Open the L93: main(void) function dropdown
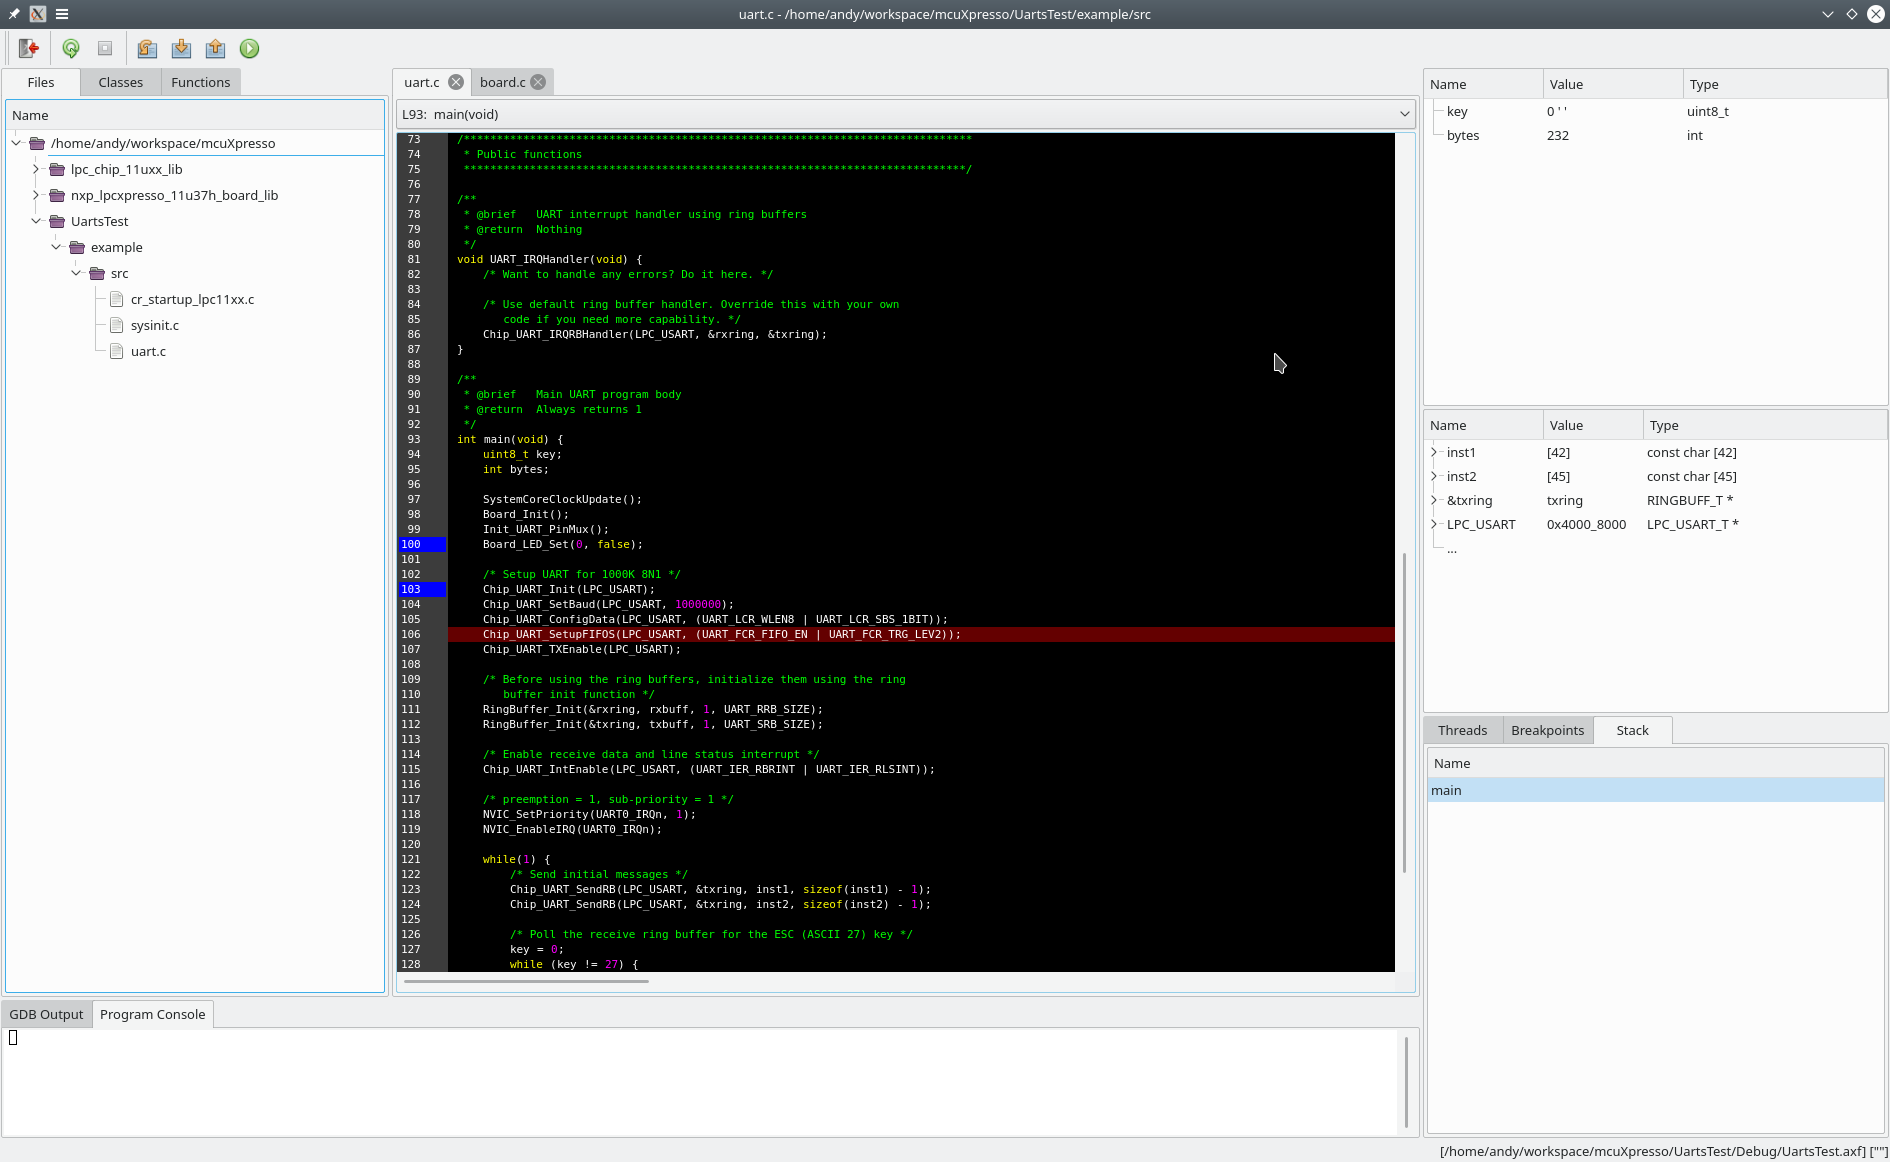The height and width of the screenshot is (1162, 1890). coord(906,114)
